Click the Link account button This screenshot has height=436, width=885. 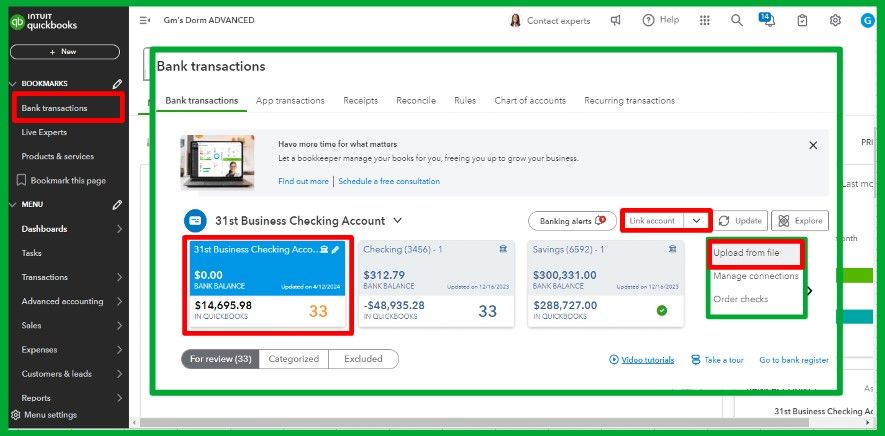(x=652, y=221)
